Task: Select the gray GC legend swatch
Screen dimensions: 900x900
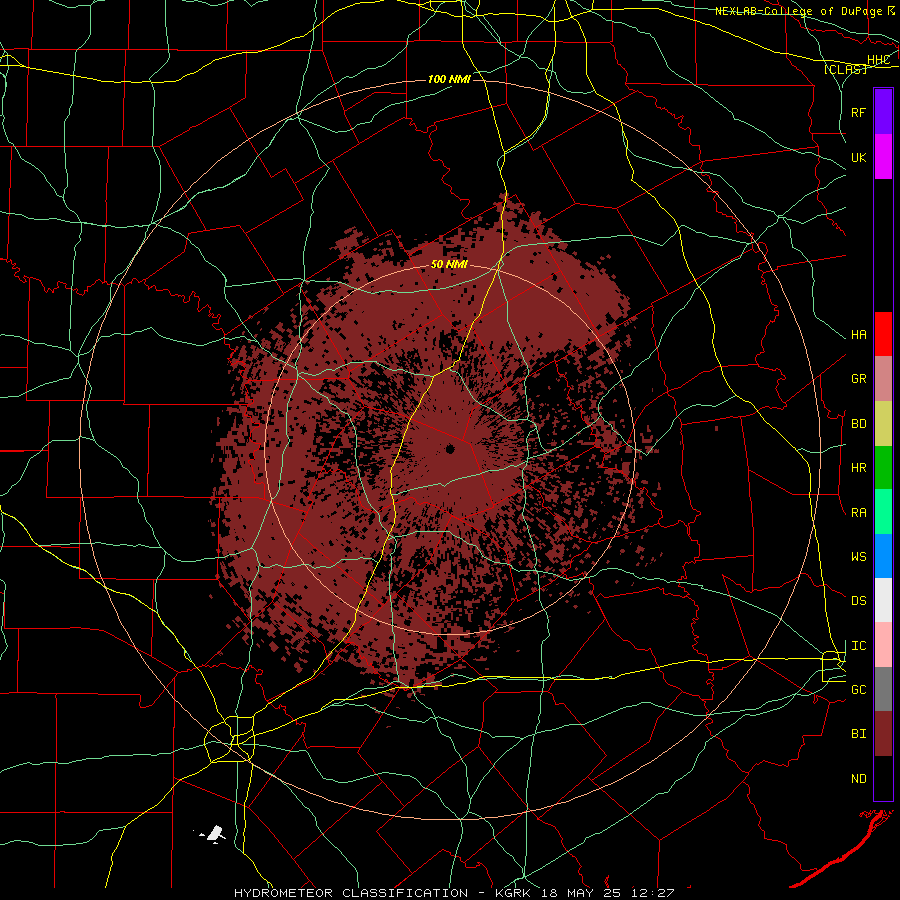Action: tap(883, 689)
